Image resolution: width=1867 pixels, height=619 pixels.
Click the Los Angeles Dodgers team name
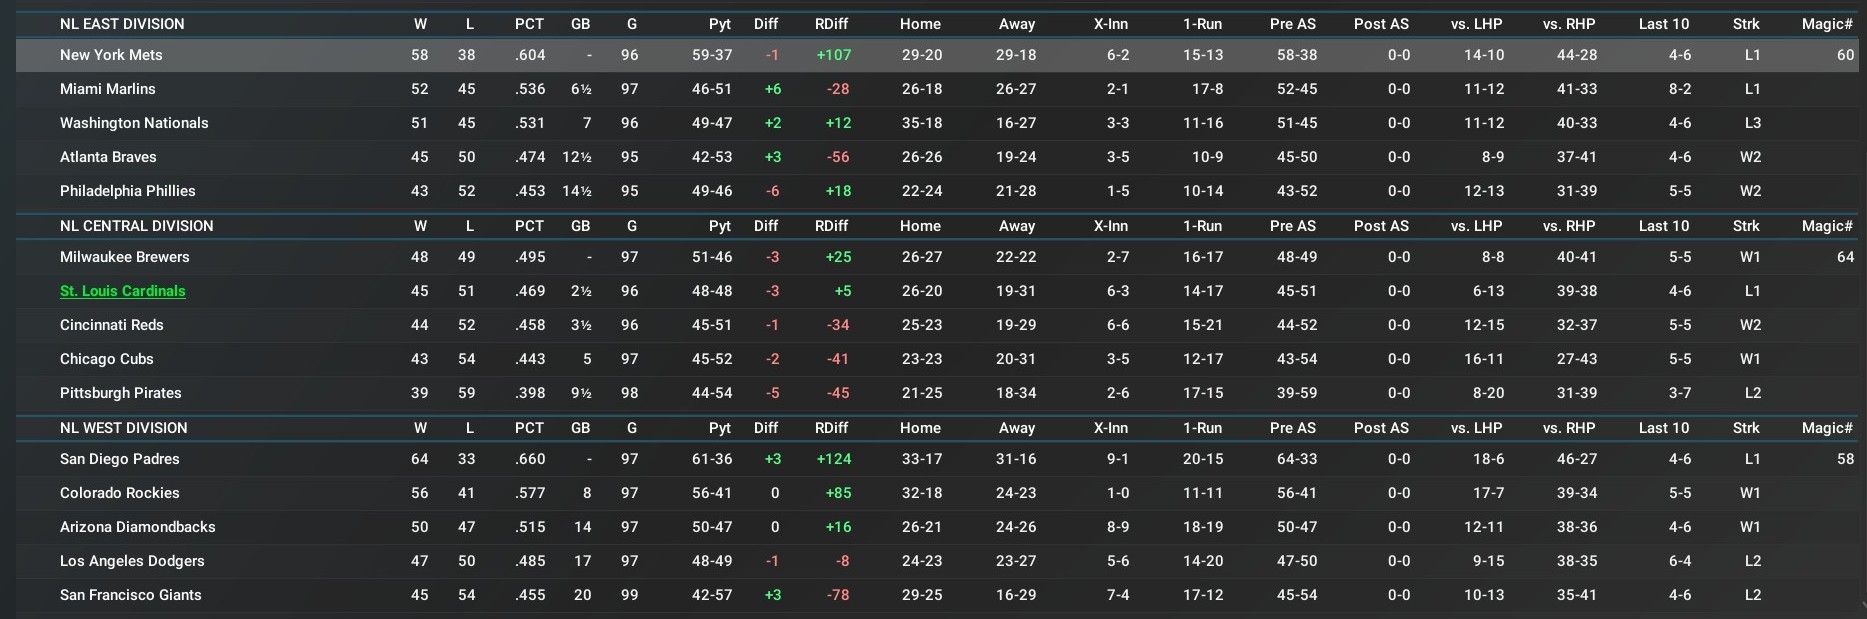tap(132, 561)
